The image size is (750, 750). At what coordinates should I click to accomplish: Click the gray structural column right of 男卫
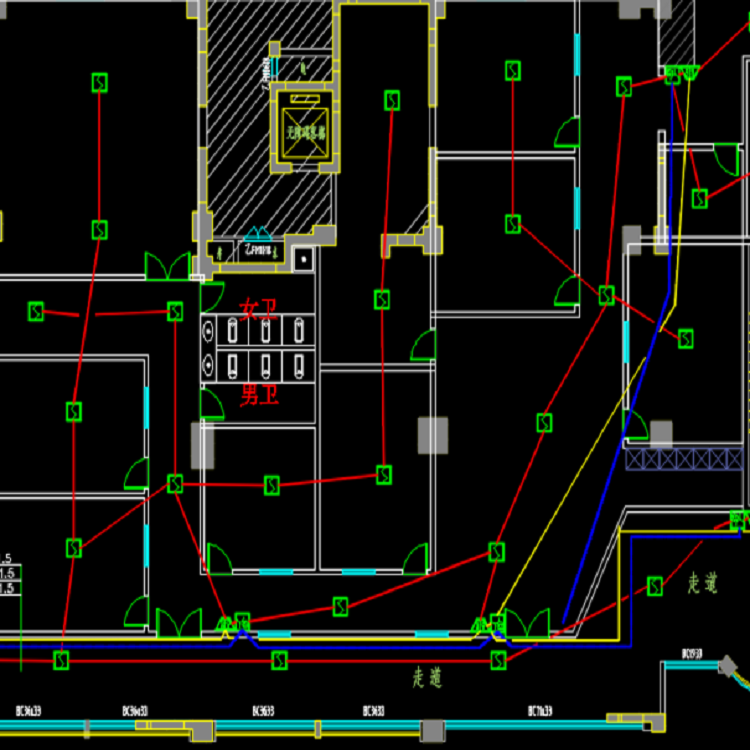coord(432,434)
